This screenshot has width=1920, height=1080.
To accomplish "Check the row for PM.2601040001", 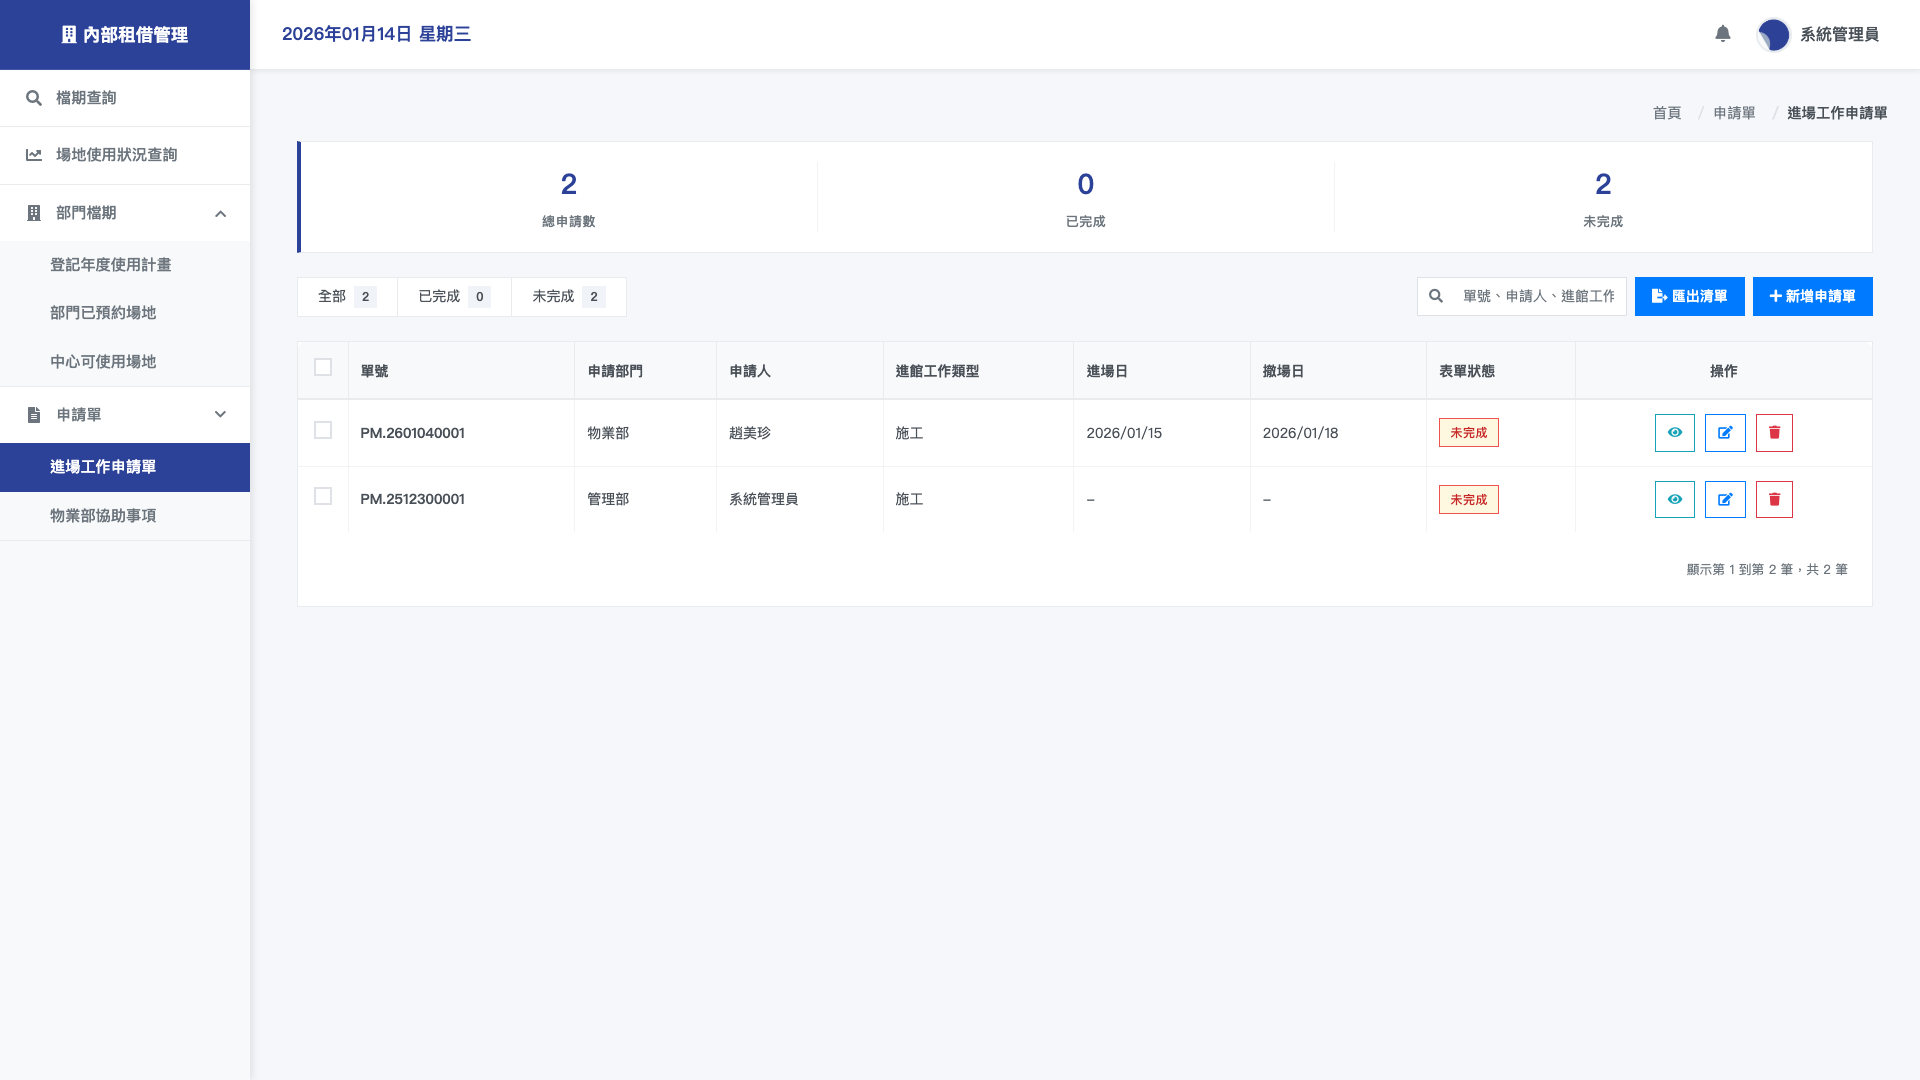I will coord(323,431).
